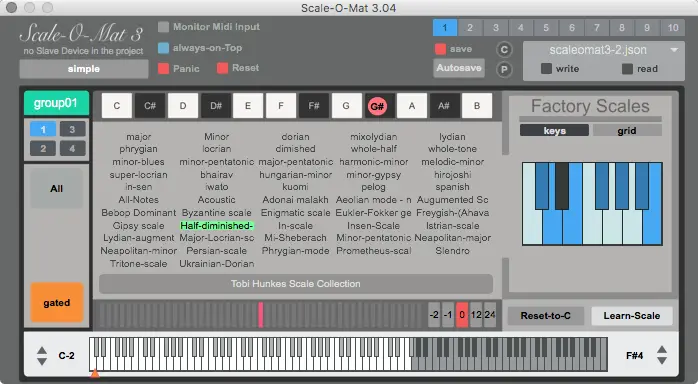The width and height of the screenshot is (698, 384).
Task: Choose the Half-diminished- scale
Action: (x=217, y=226)
